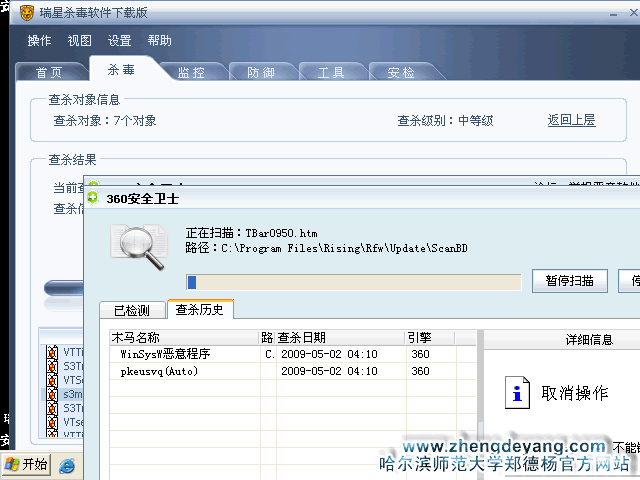Click the 路 column header

(x=267, y=338)
